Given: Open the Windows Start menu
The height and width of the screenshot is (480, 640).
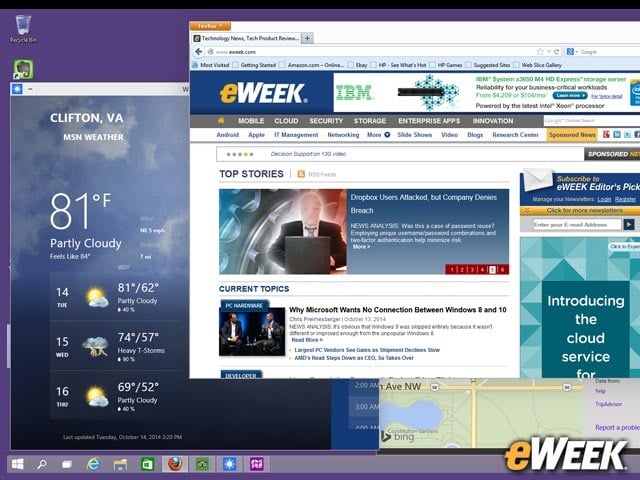Looking at the screenshot, I should (x=17, y=464).
